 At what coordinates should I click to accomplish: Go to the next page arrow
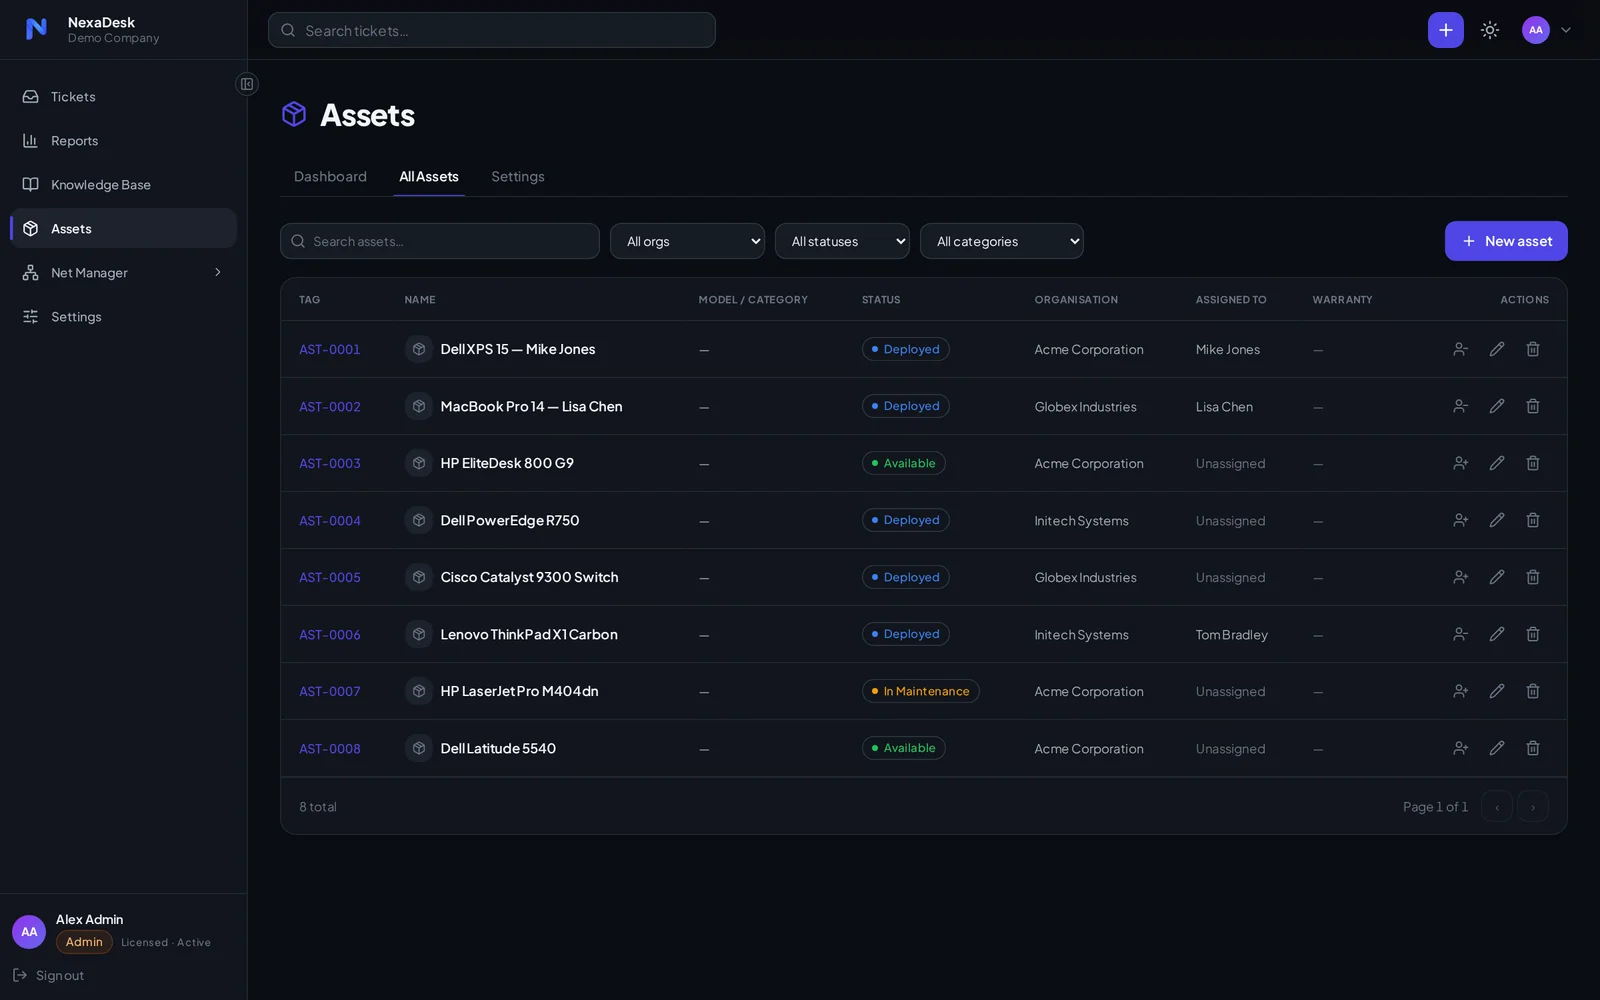(1533, 806)
